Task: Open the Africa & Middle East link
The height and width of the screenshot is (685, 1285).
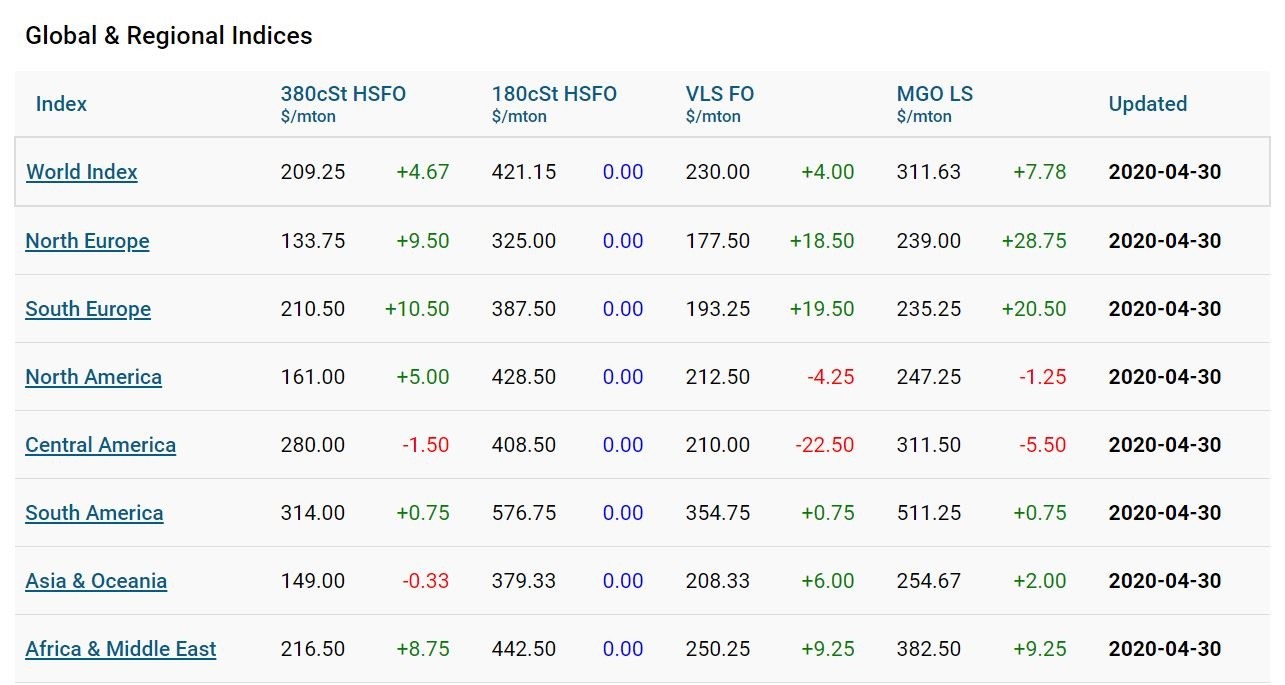Action: tap(120, 649)
